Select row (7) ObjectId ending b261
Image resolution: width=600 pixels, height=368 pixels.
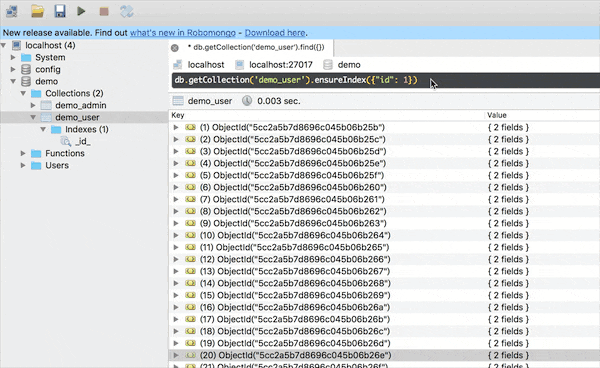pos(292,199)
